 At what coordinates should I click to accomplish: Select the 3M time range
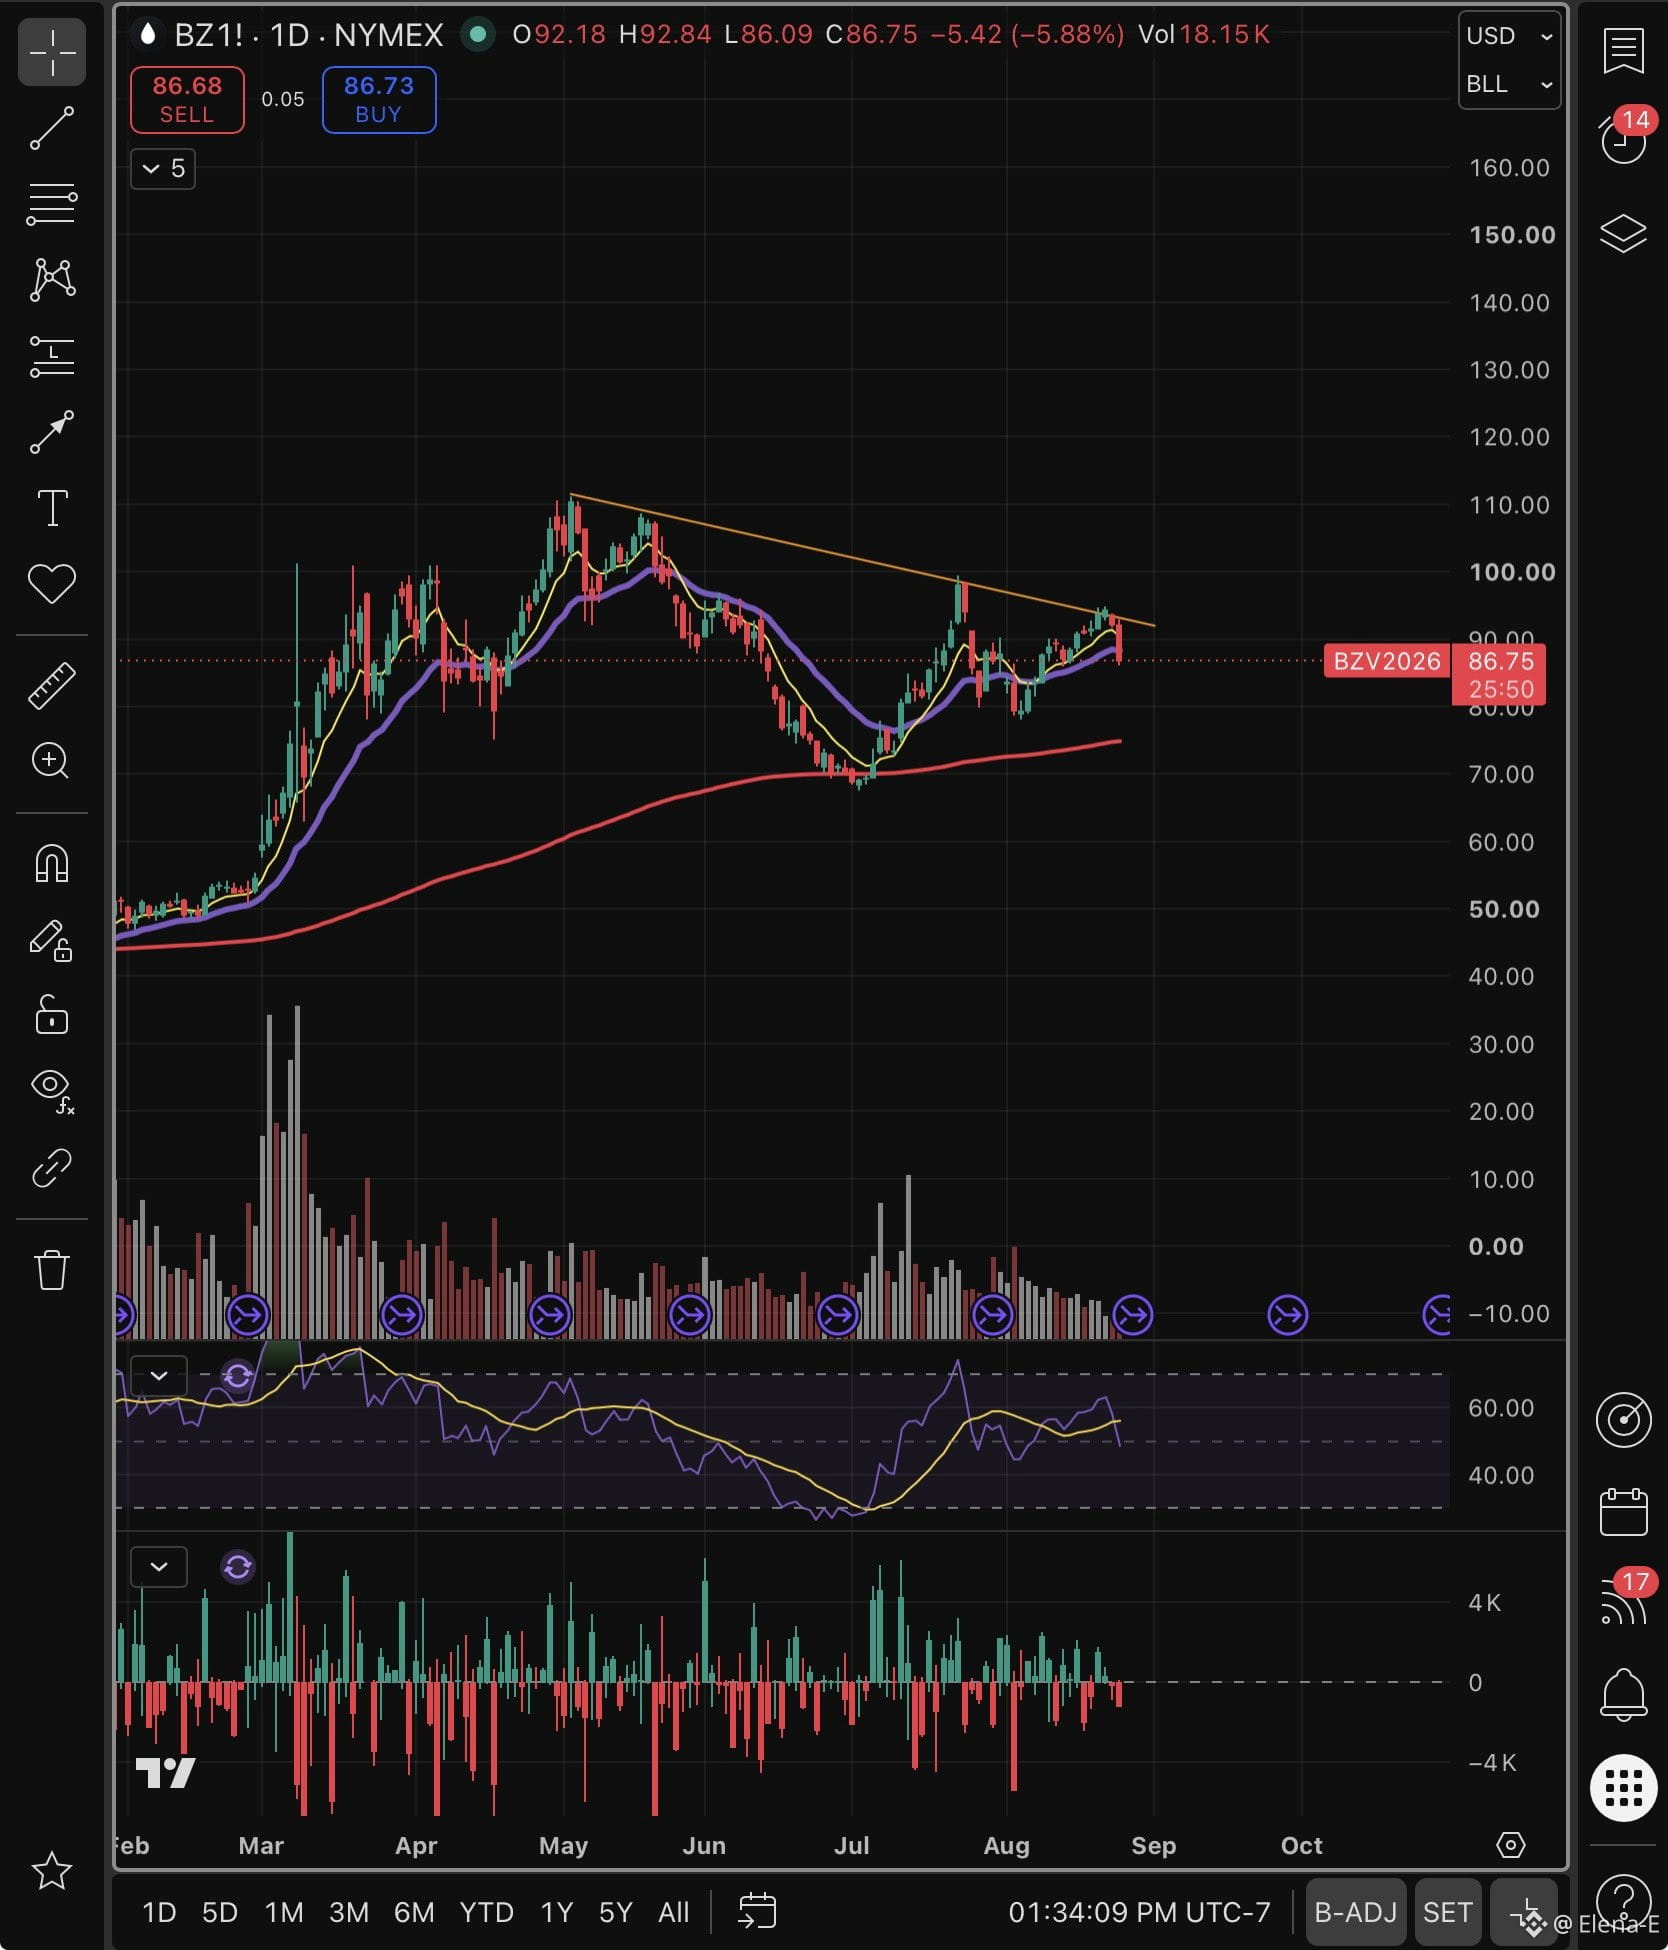coord(349,1912)
